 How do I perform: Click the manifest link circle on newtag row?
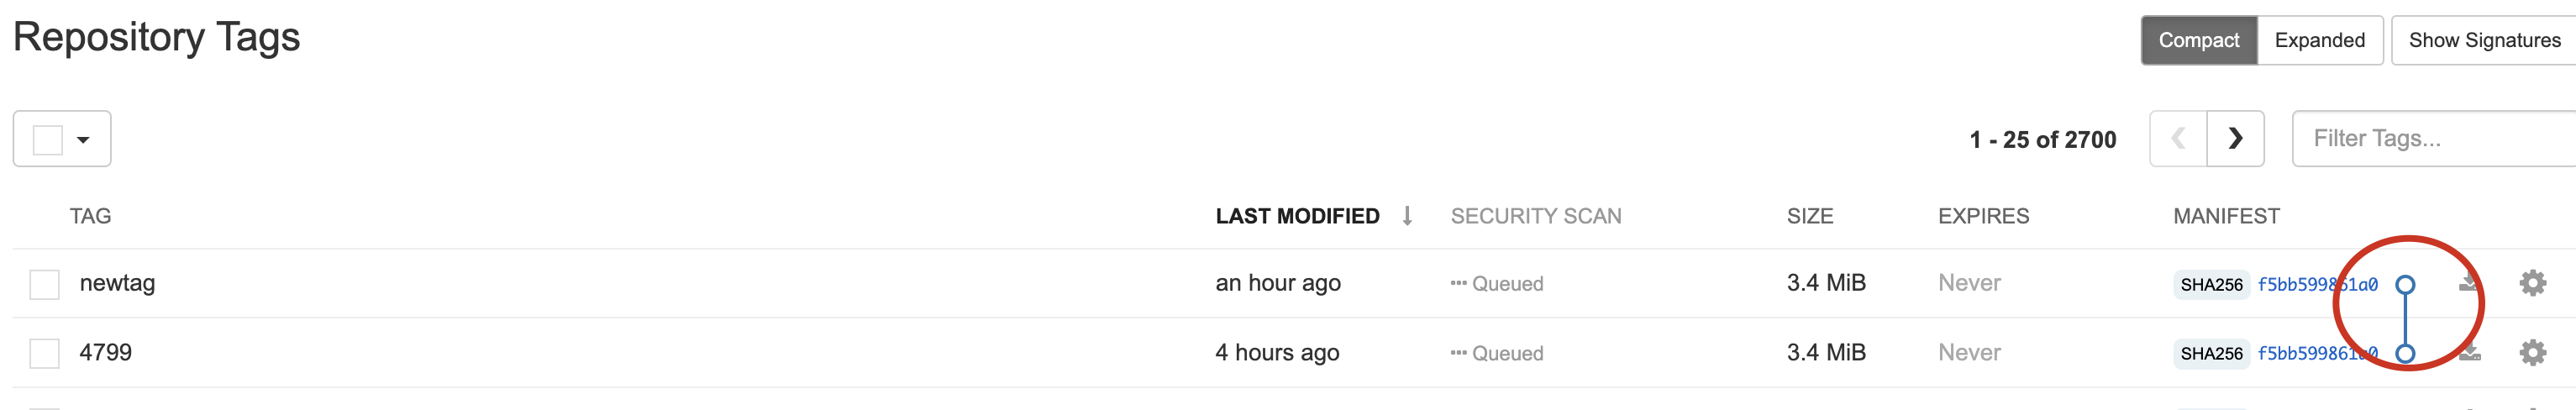pyautogui.click(x=2406, y=285)
